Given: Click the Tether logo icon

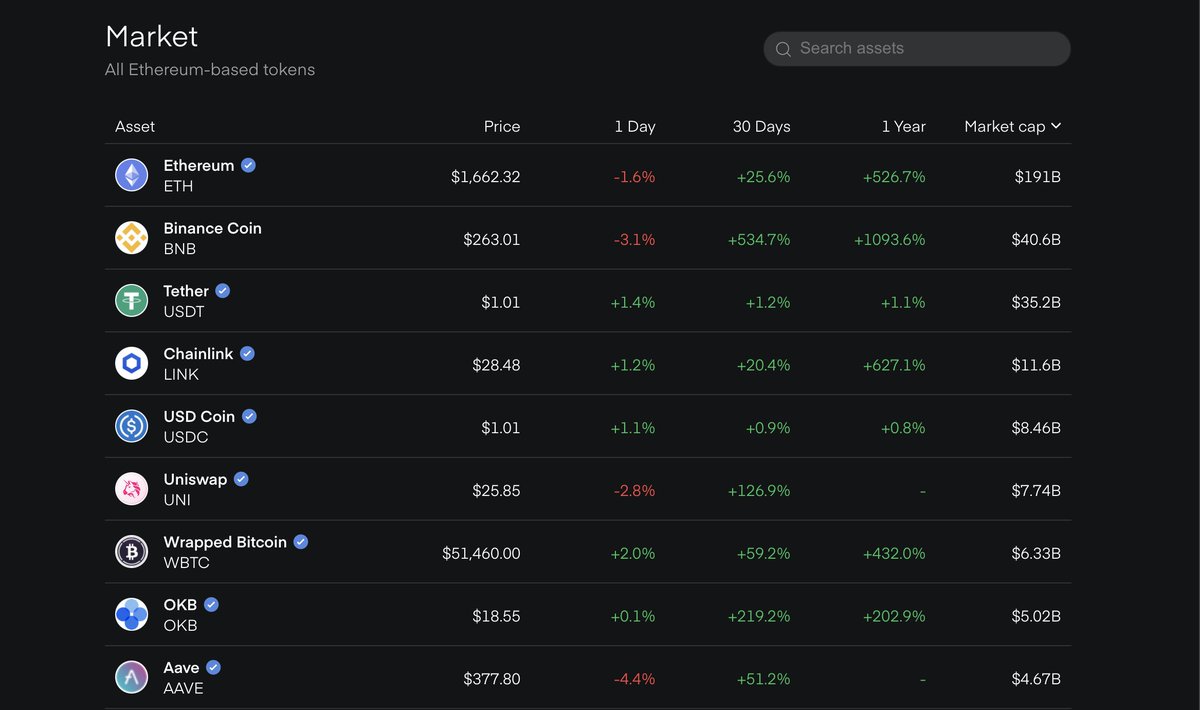Looking at the screenshot, I should pyautogui.click(x=131, y=301).
